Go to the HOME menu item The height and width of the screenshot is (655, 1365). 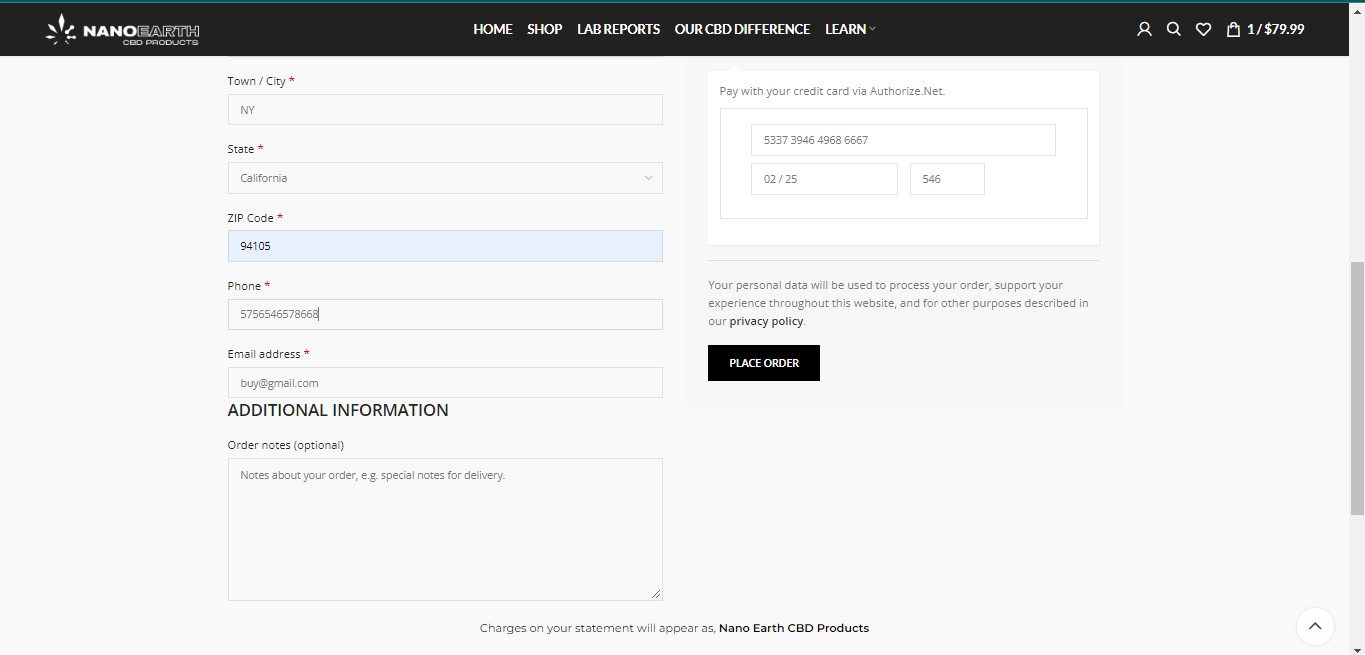492,29
